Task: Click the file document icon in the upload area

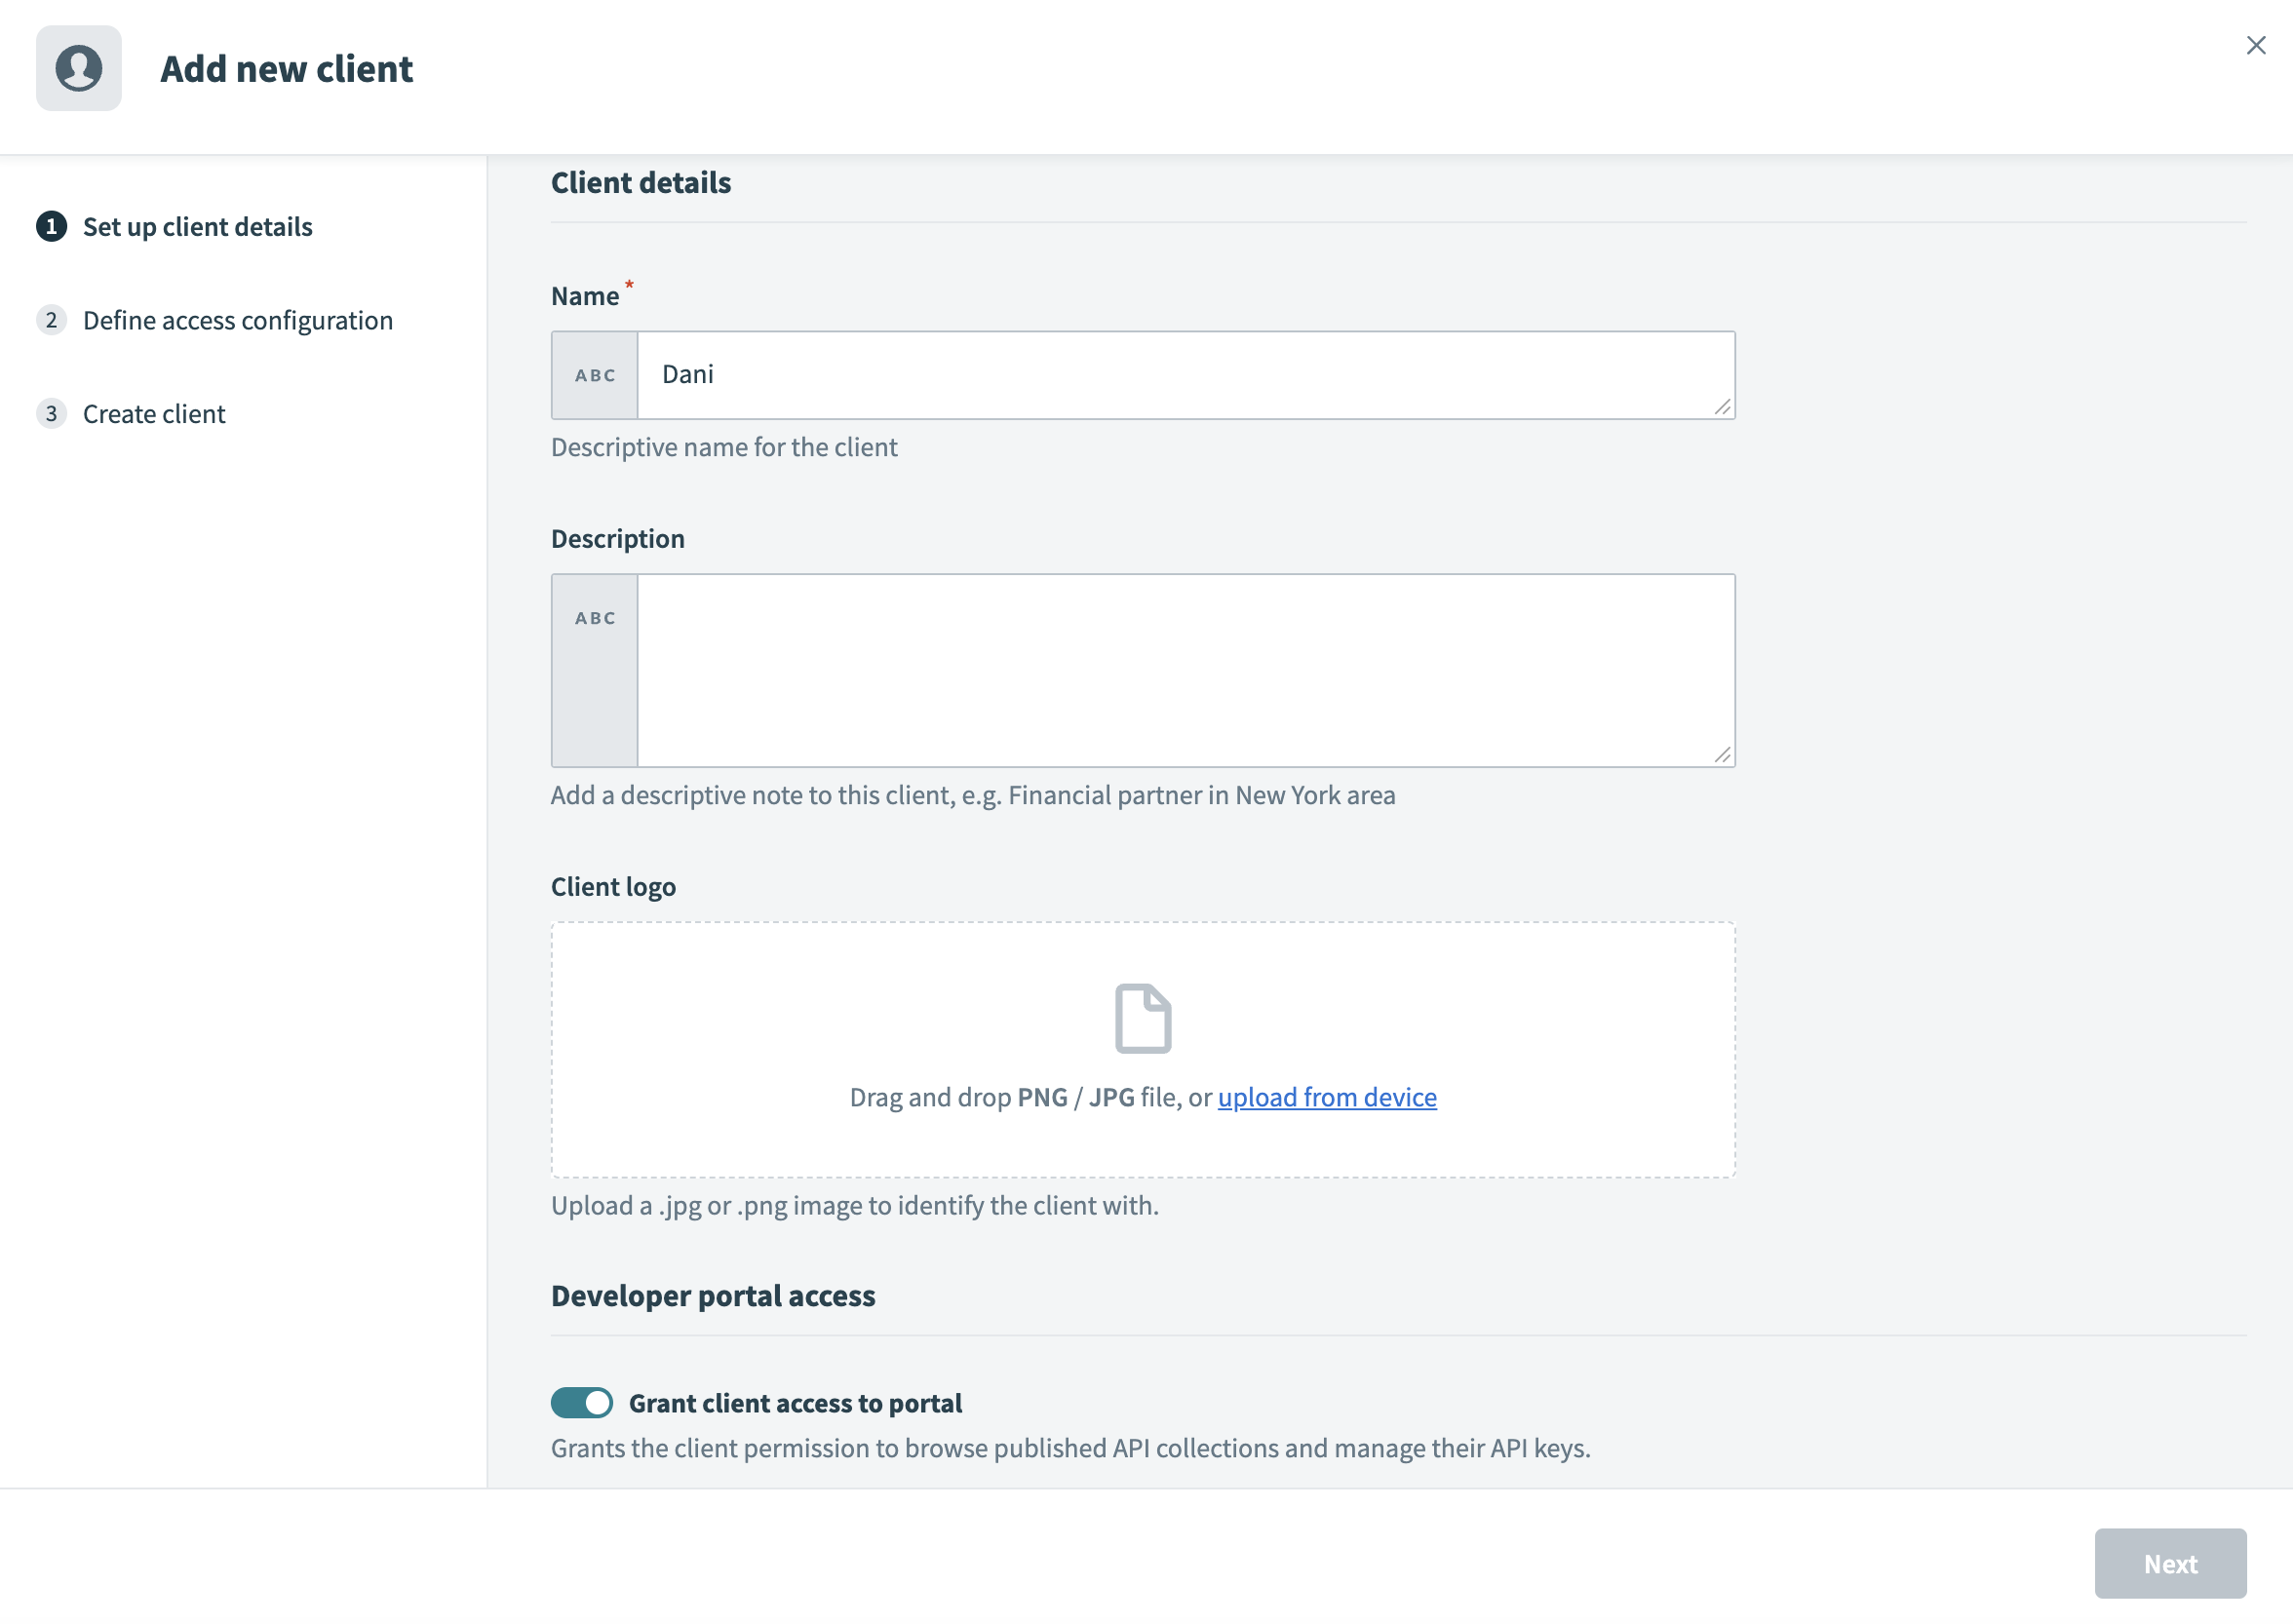Action: click(x=1142, y=1017)
